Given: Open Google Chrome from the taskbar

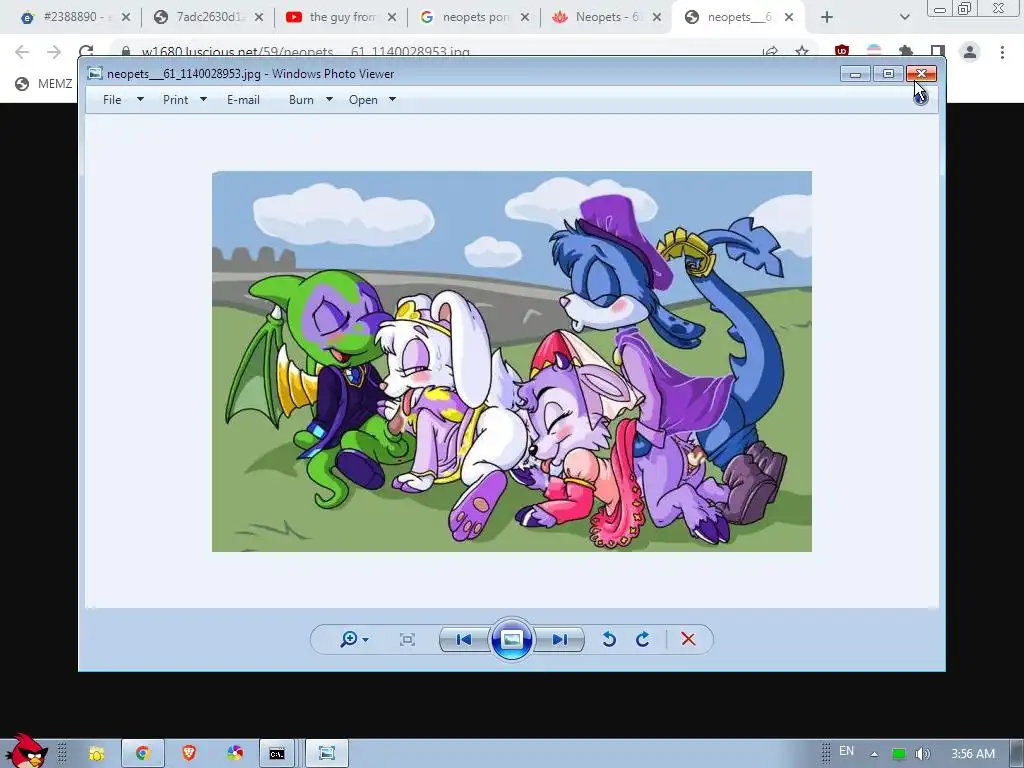Looking at the screenshot, I should tap(142, 754).
